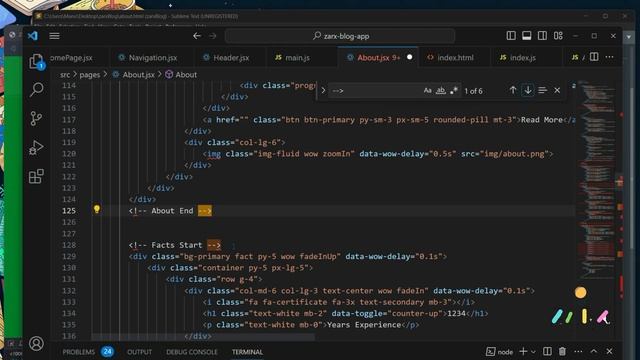Click the horizontal editor scrollbar
Screen dimensions: 640x360
tap(203, 337)
